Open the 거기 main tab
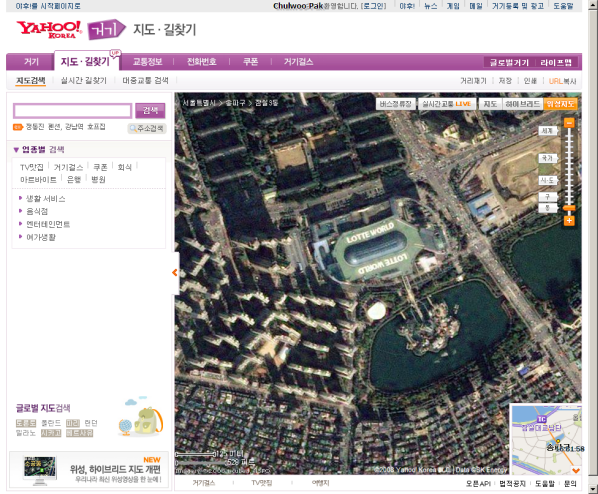The image size is (598, 494). pos(31,62)
